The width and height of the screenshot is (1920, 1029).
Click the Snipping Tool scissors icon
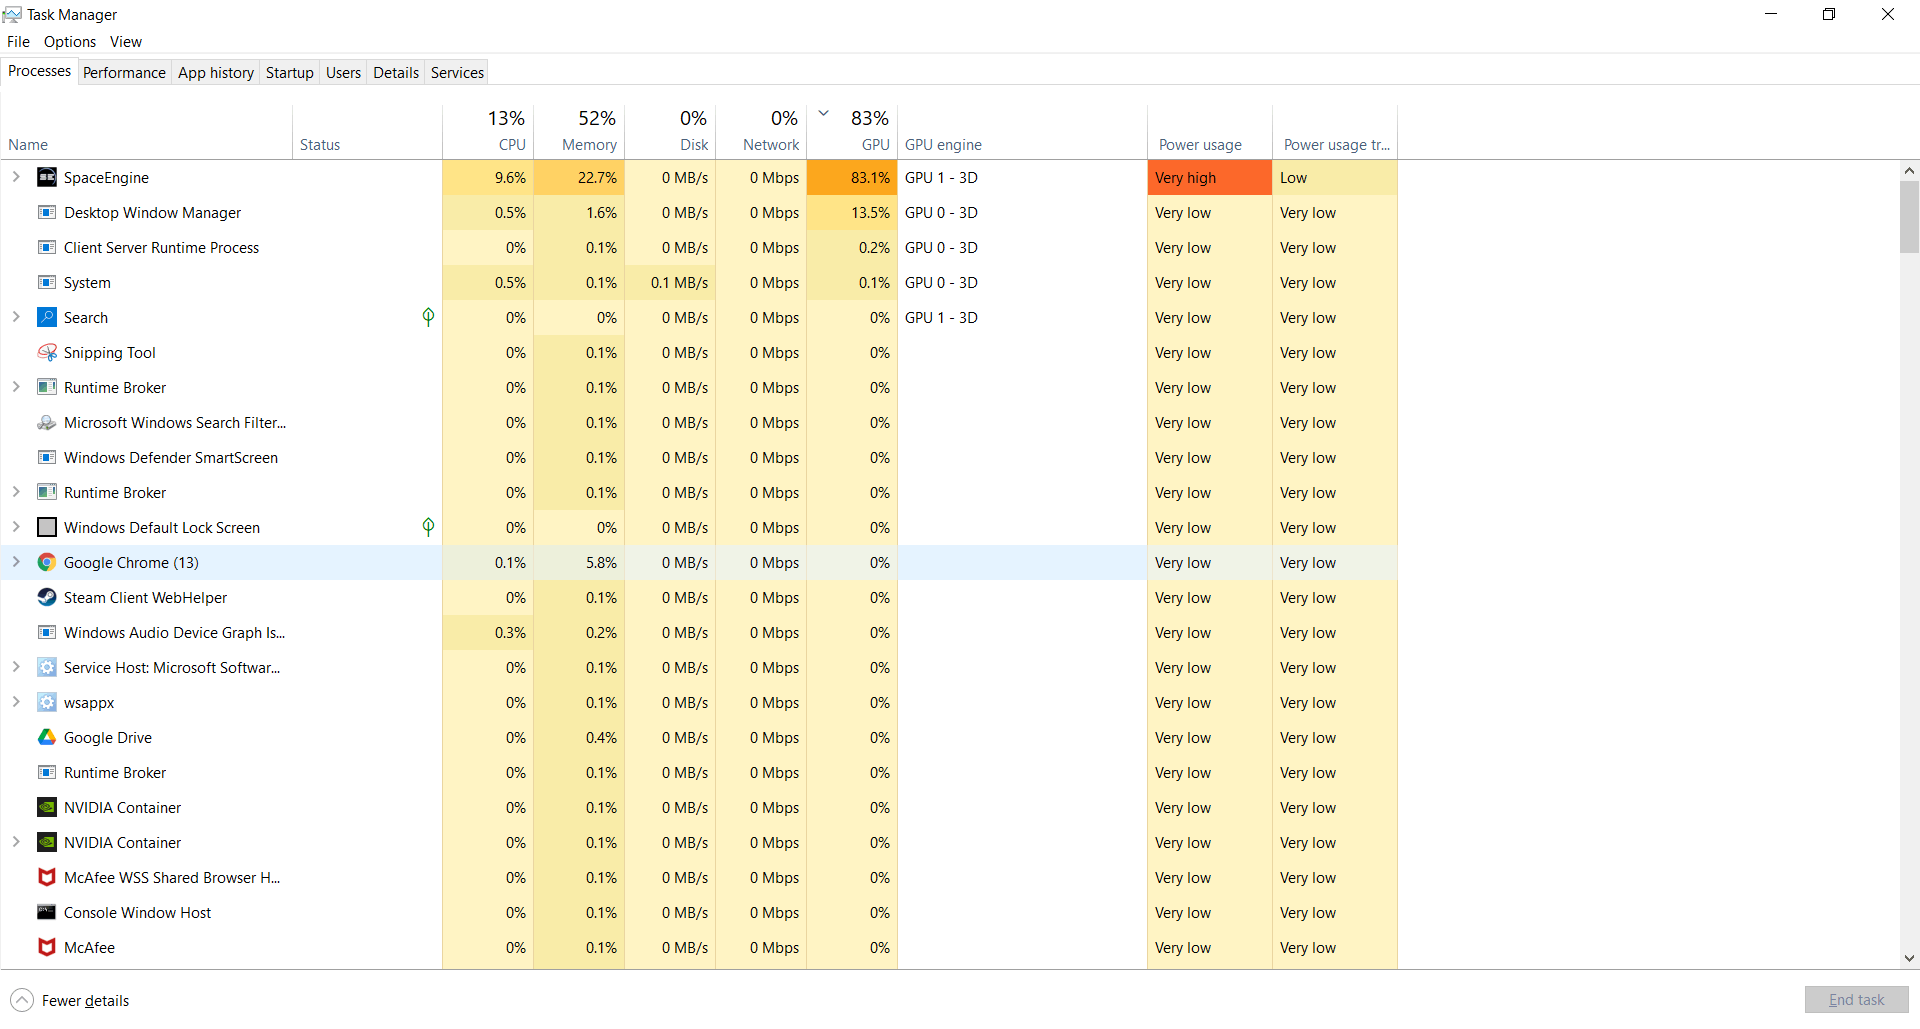[47, 352]
